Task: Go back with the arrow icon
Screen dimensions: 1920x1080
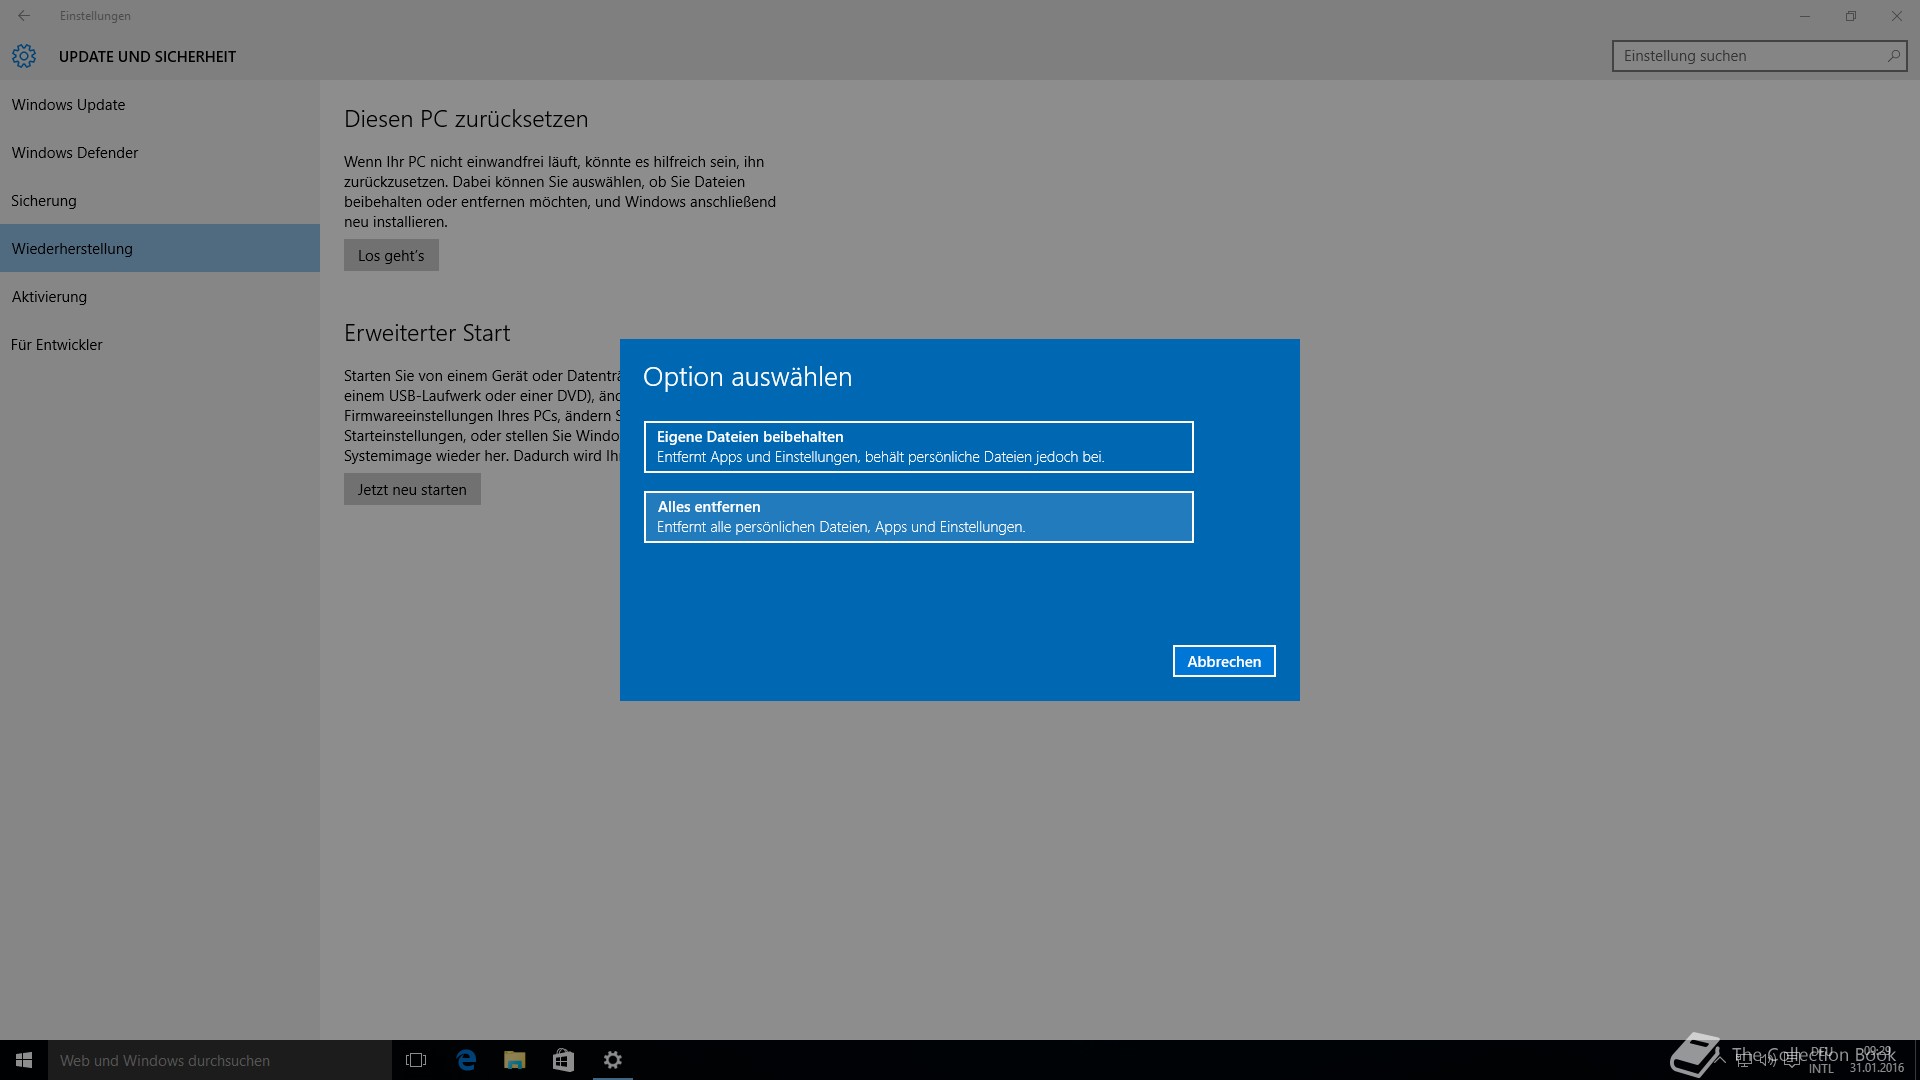Action: (x=24, y=16)
